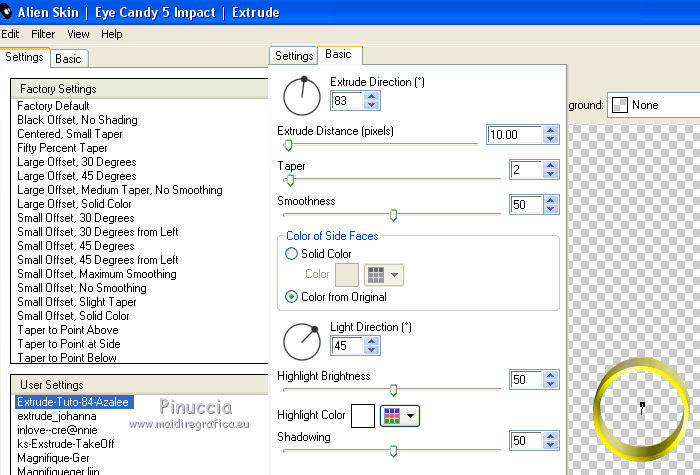Click the Shadowing slider handle
Viewport: 700px width, 475px height.
pyautogui.click(x=393, y=451)
